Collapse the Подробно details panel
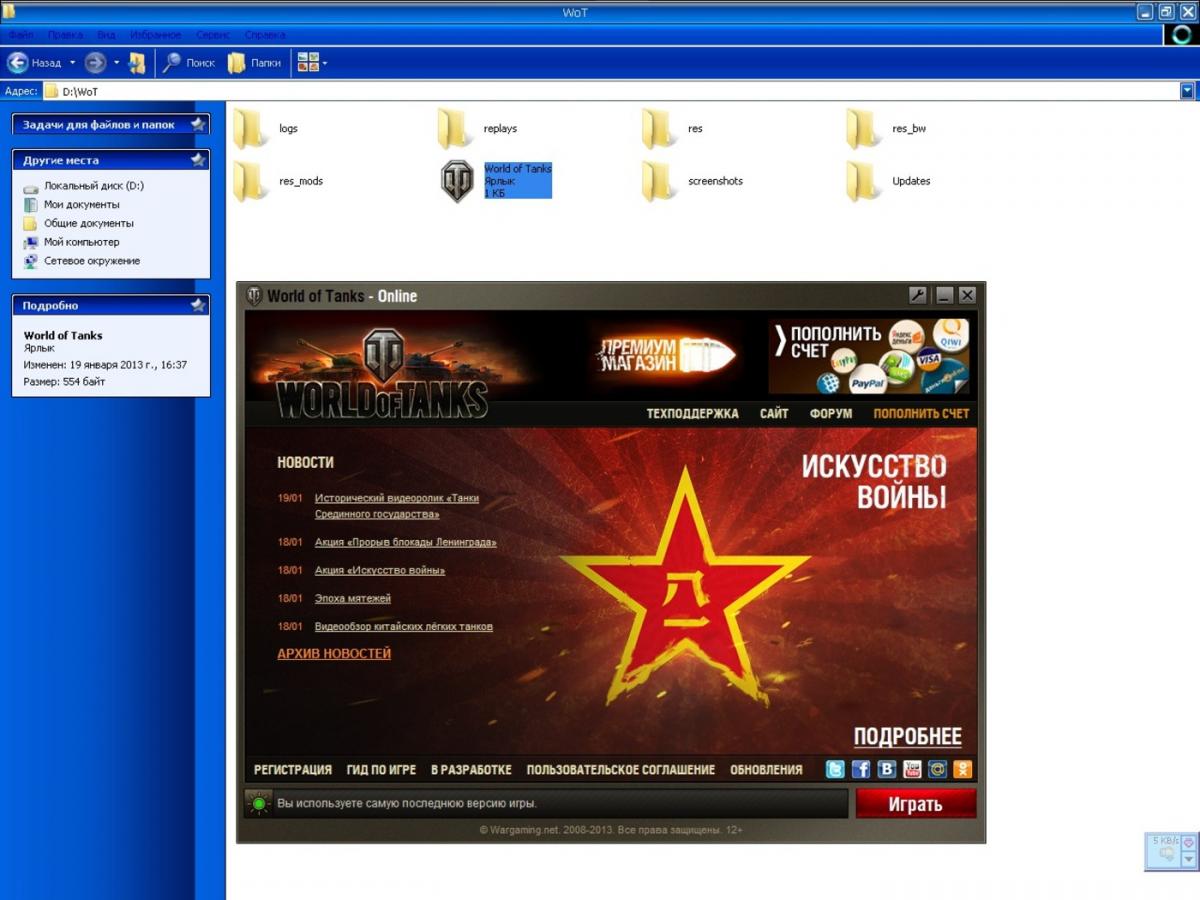This screenshot has width=1200, height=900. 198,305
